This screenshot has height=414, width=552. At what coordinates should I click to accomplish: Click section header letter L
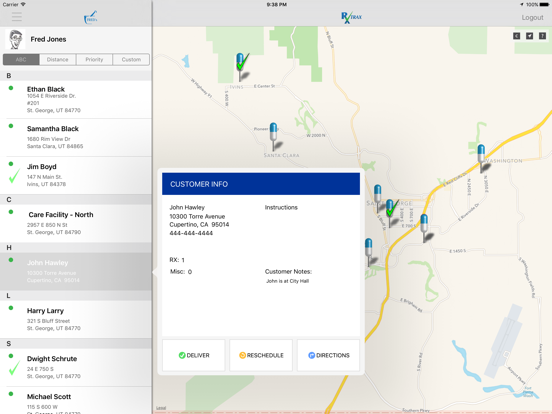[8, 296]
